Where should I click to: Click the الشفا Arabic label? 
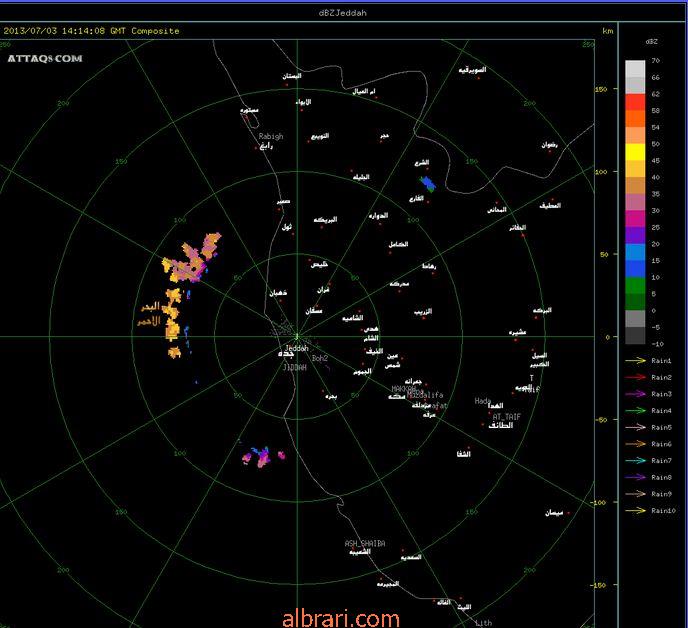[463, 454]
